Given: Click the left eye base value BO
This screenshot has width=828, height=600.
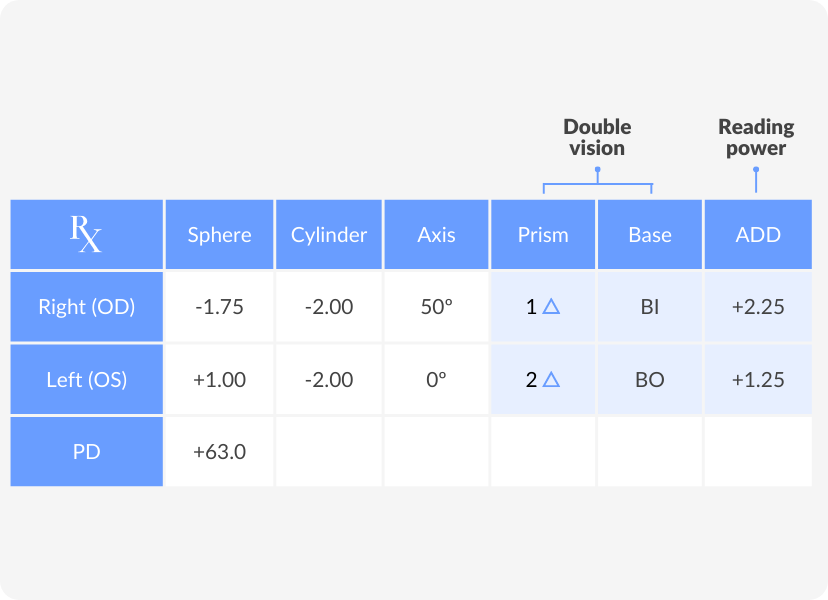Looking at the screenshot, I should click(650, 380).
